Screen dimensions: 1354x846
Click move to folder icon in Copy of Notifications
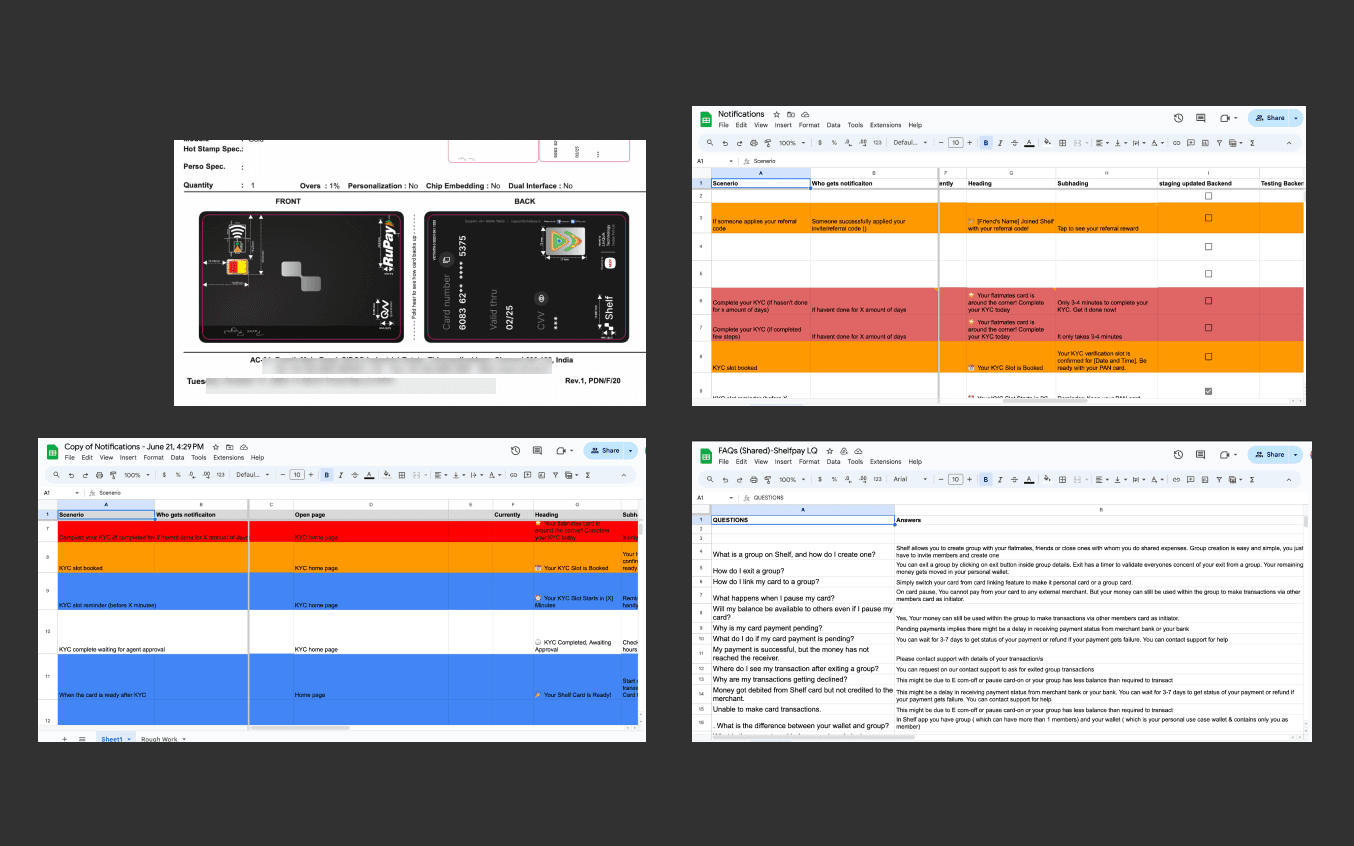coord(230,447)
